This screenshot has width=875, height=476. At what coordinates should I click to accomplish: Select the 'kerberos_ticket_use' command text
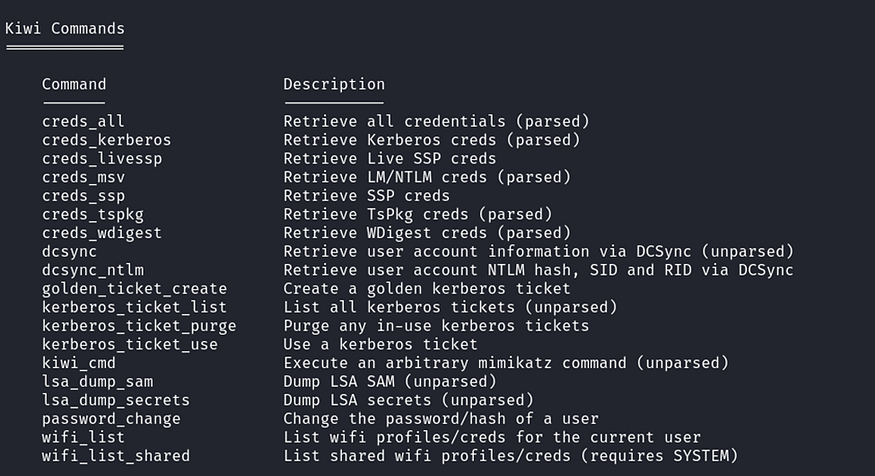click(130, 344)
